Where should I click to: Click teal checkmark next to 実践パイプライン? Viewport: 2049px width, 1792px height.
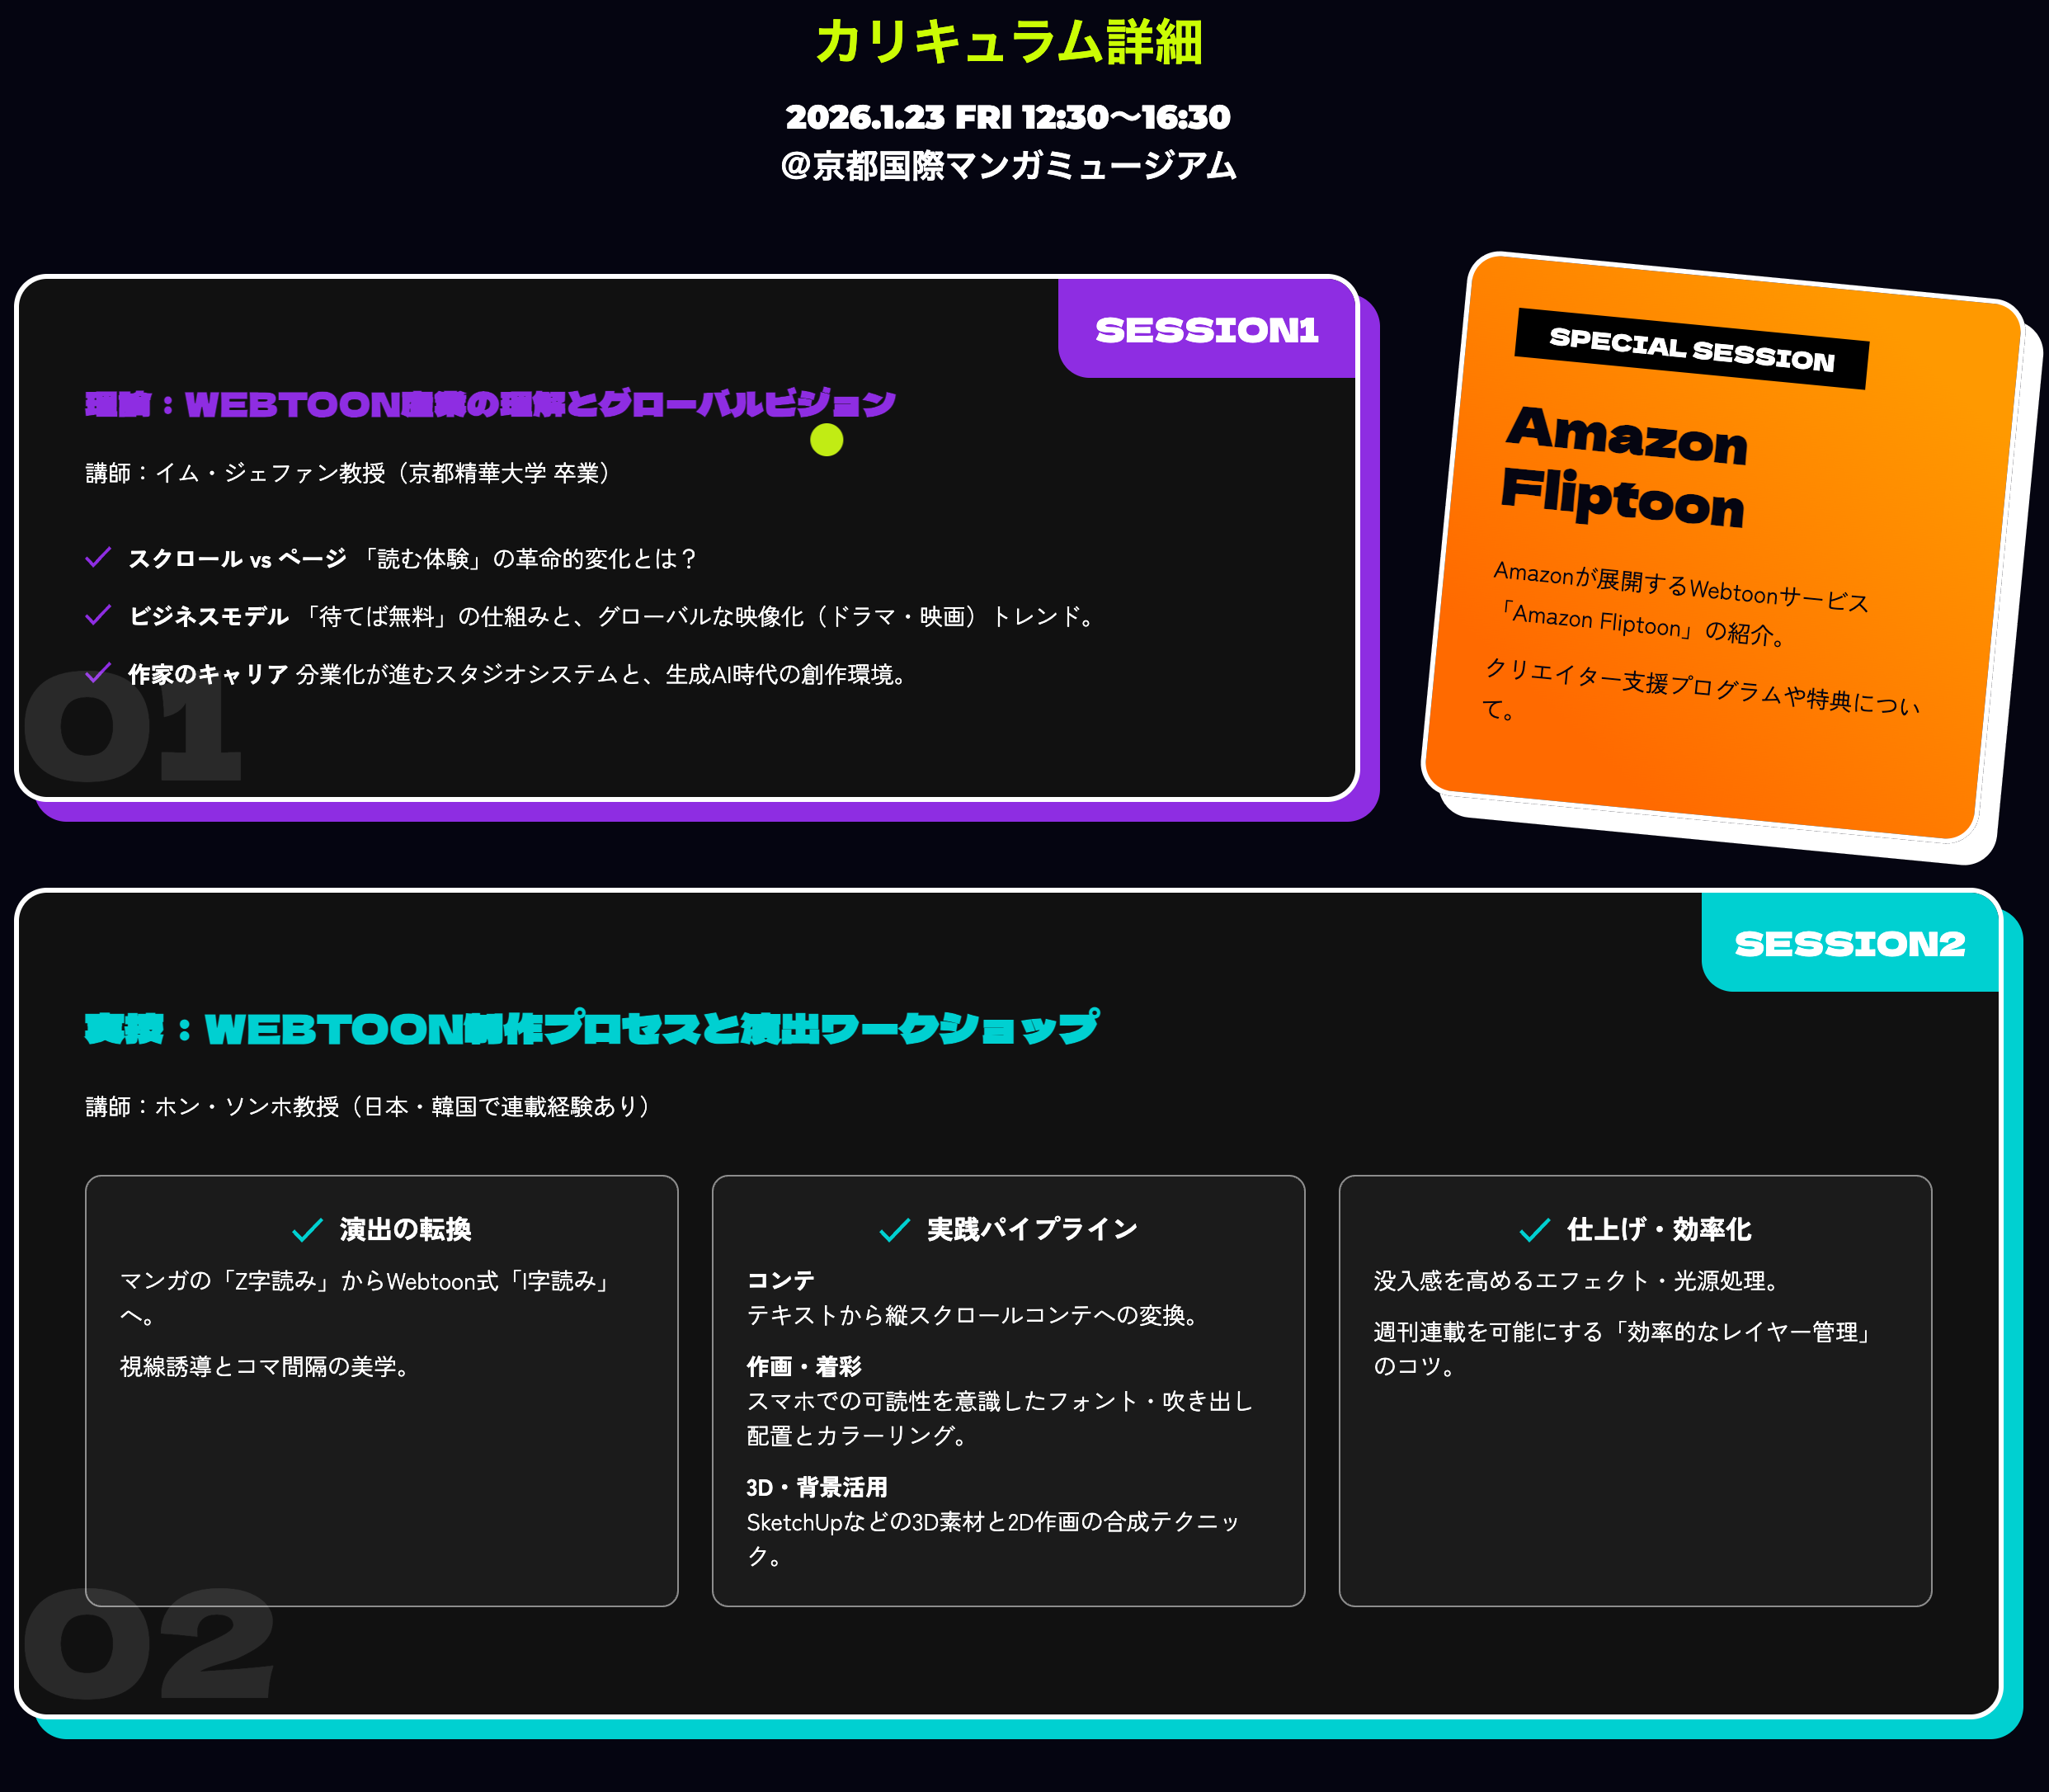point(894,1230)
